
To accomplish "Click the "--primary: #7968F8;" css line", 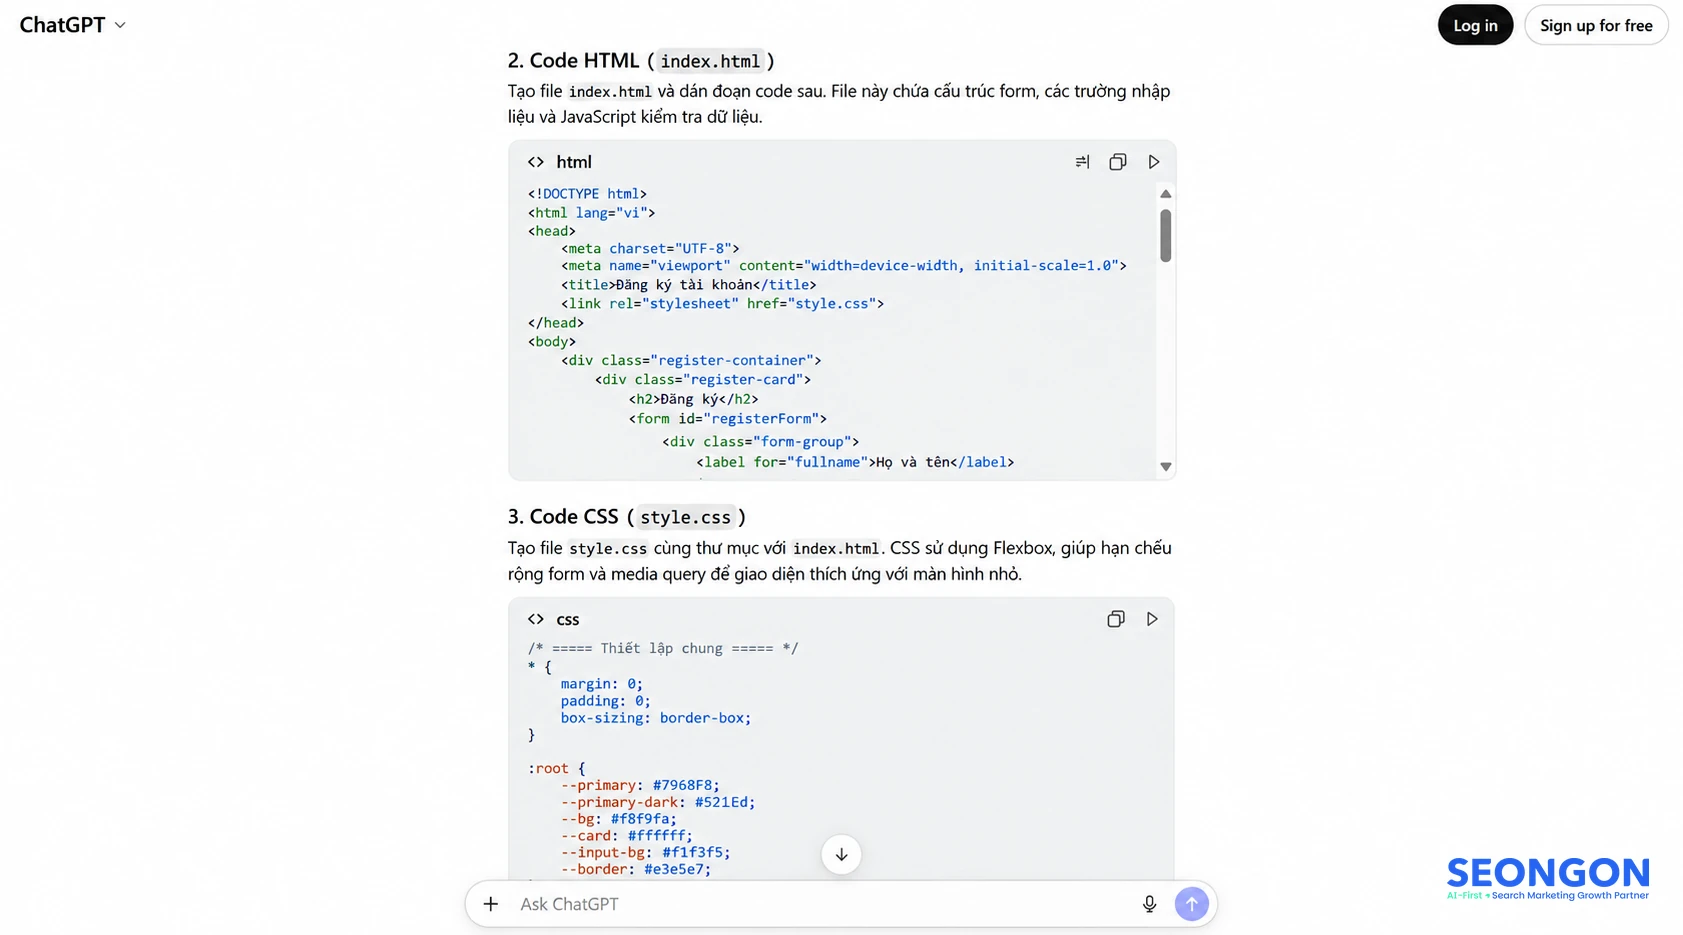I will [x=640, y=785].
